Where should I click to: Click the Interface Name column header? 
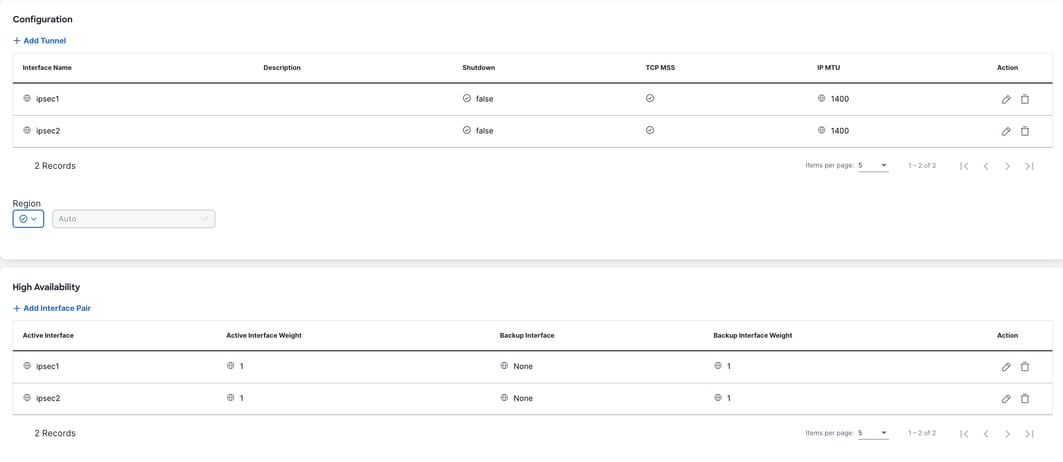click(47, 68)
